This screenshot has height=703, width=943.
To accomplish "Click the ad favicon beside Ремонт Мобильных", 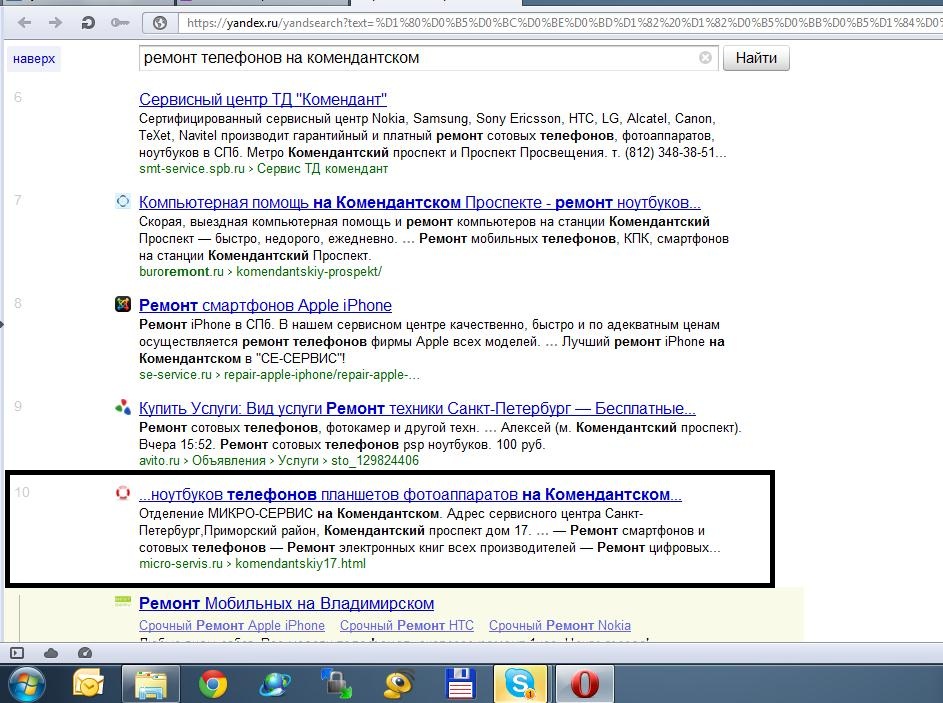I will point(123,601).
